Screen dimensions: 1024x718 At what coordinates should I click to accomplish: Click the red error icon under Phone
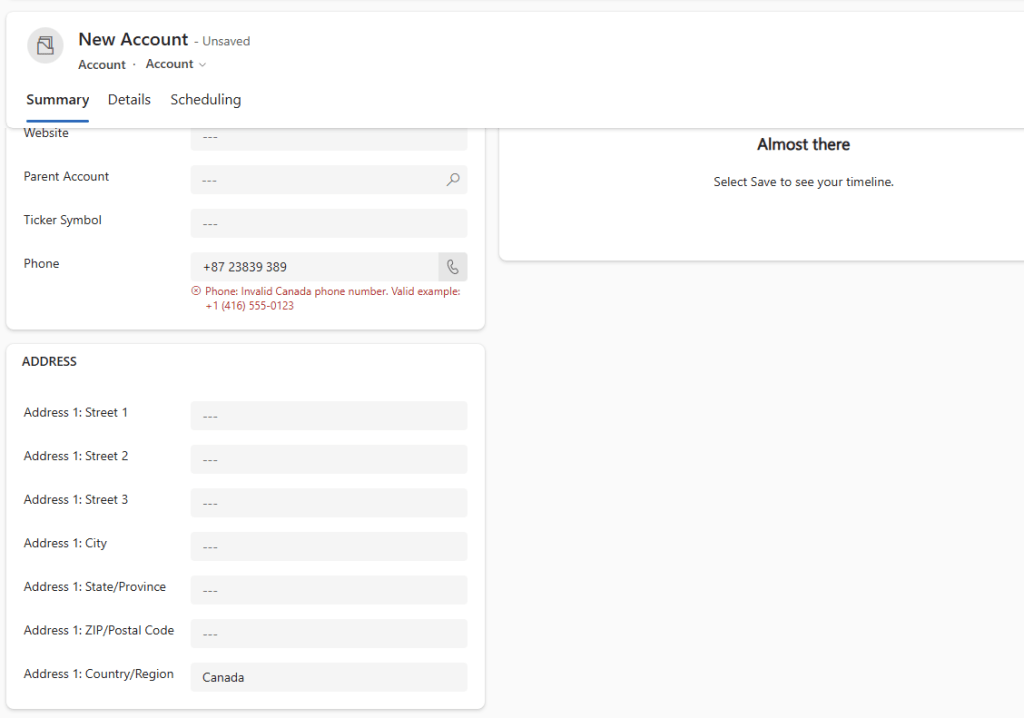(x=196, y=292)
